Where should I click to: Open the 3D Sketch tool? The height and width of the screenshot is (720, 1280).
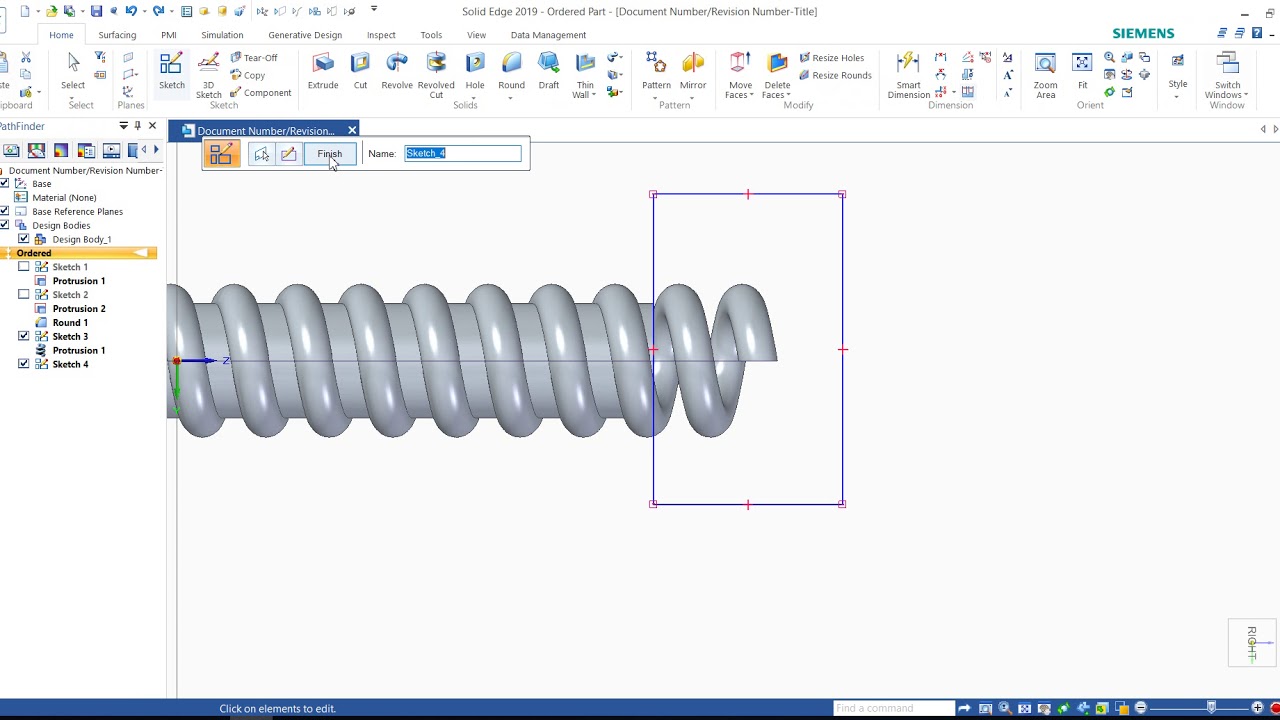tap(208, 75)
